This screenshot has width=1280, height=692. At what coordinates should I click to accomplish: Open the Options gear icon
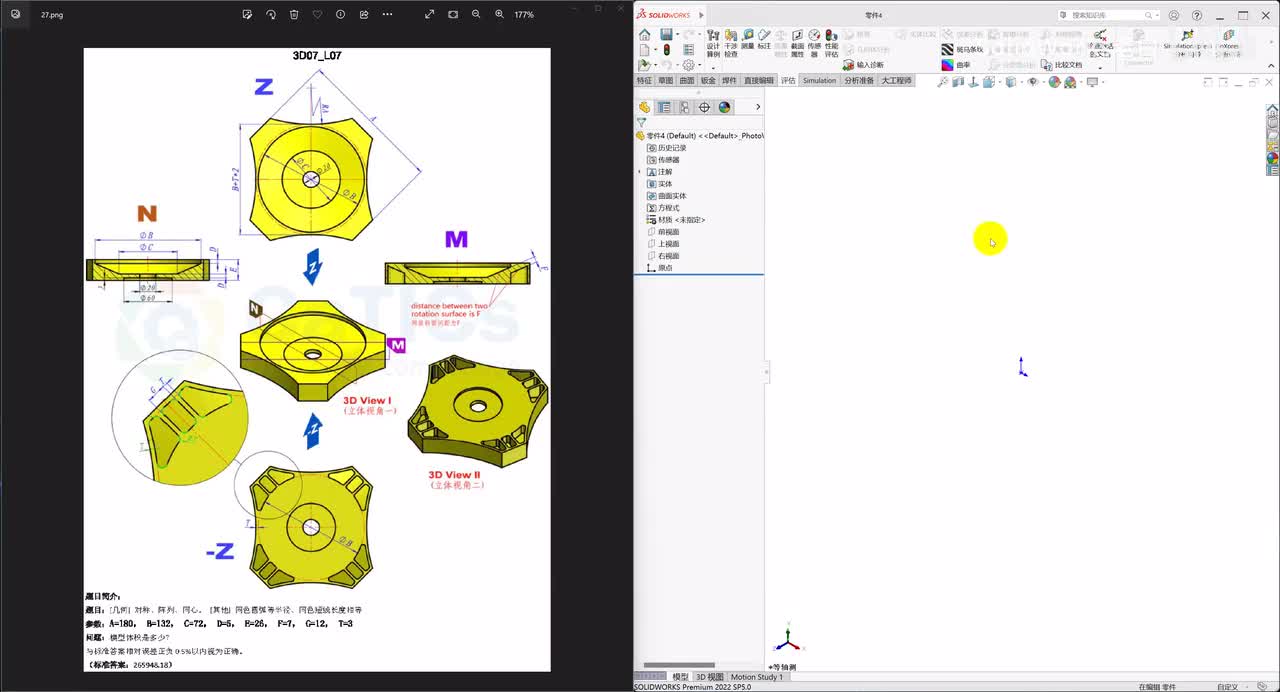(688, 65)
